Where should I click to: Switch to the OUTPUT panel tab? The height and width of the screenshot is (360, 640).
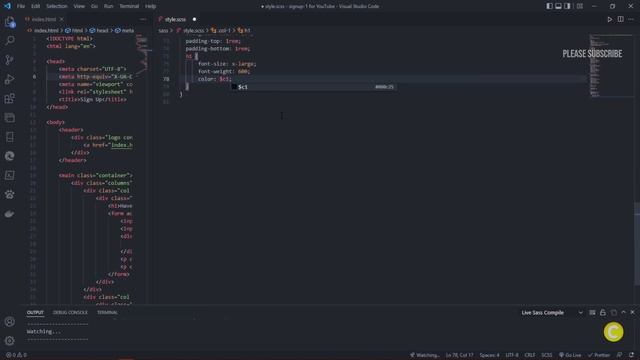[x=35, y=313]
